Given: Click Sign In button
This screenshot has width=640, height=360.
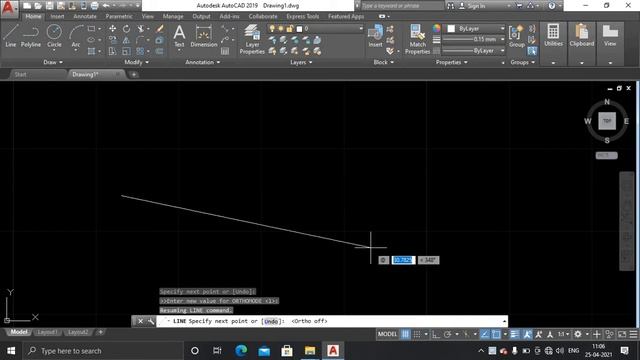Looking at the screenshot, I should coord(473,6).
